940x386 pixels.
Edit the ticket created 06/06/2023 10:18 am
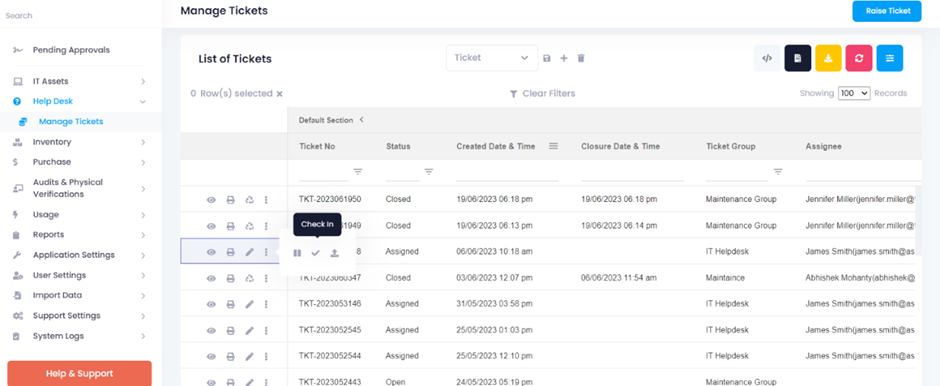[x=249, y=252]
